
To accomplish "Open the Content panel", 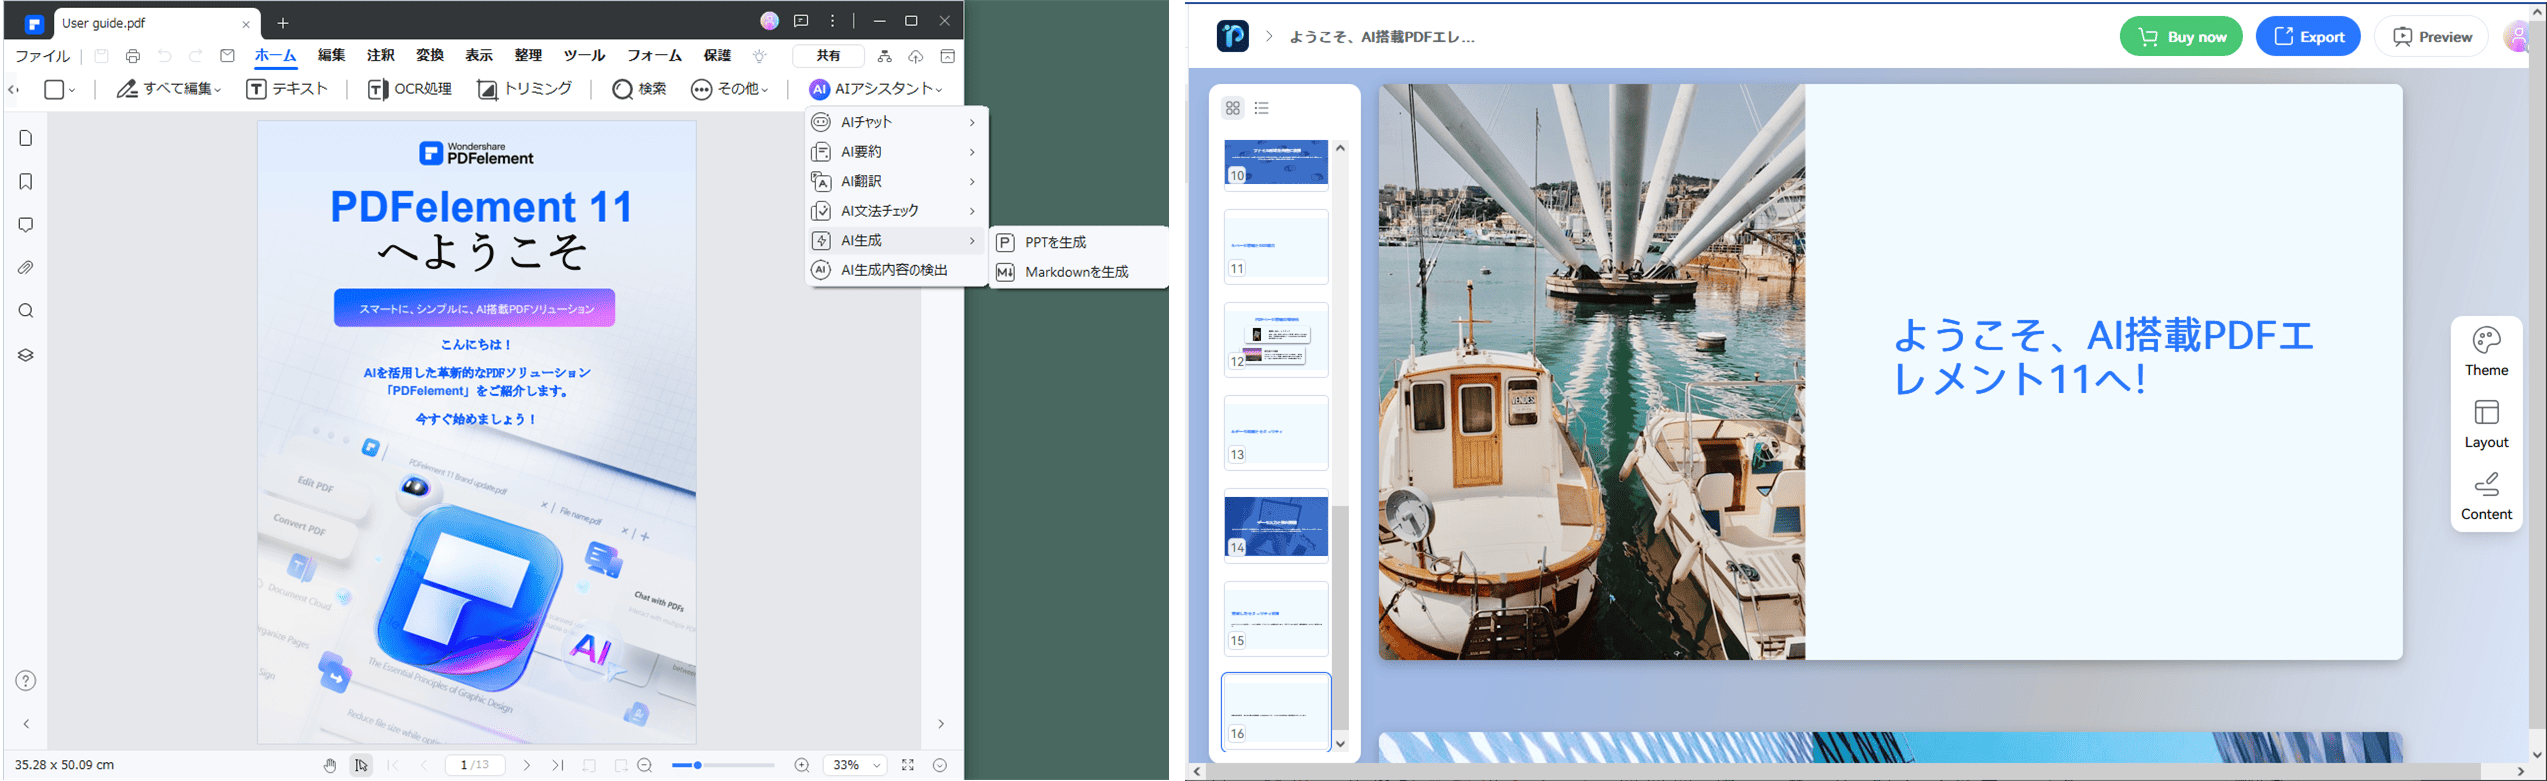I will pyautogui.click(x=2486, y=496).
